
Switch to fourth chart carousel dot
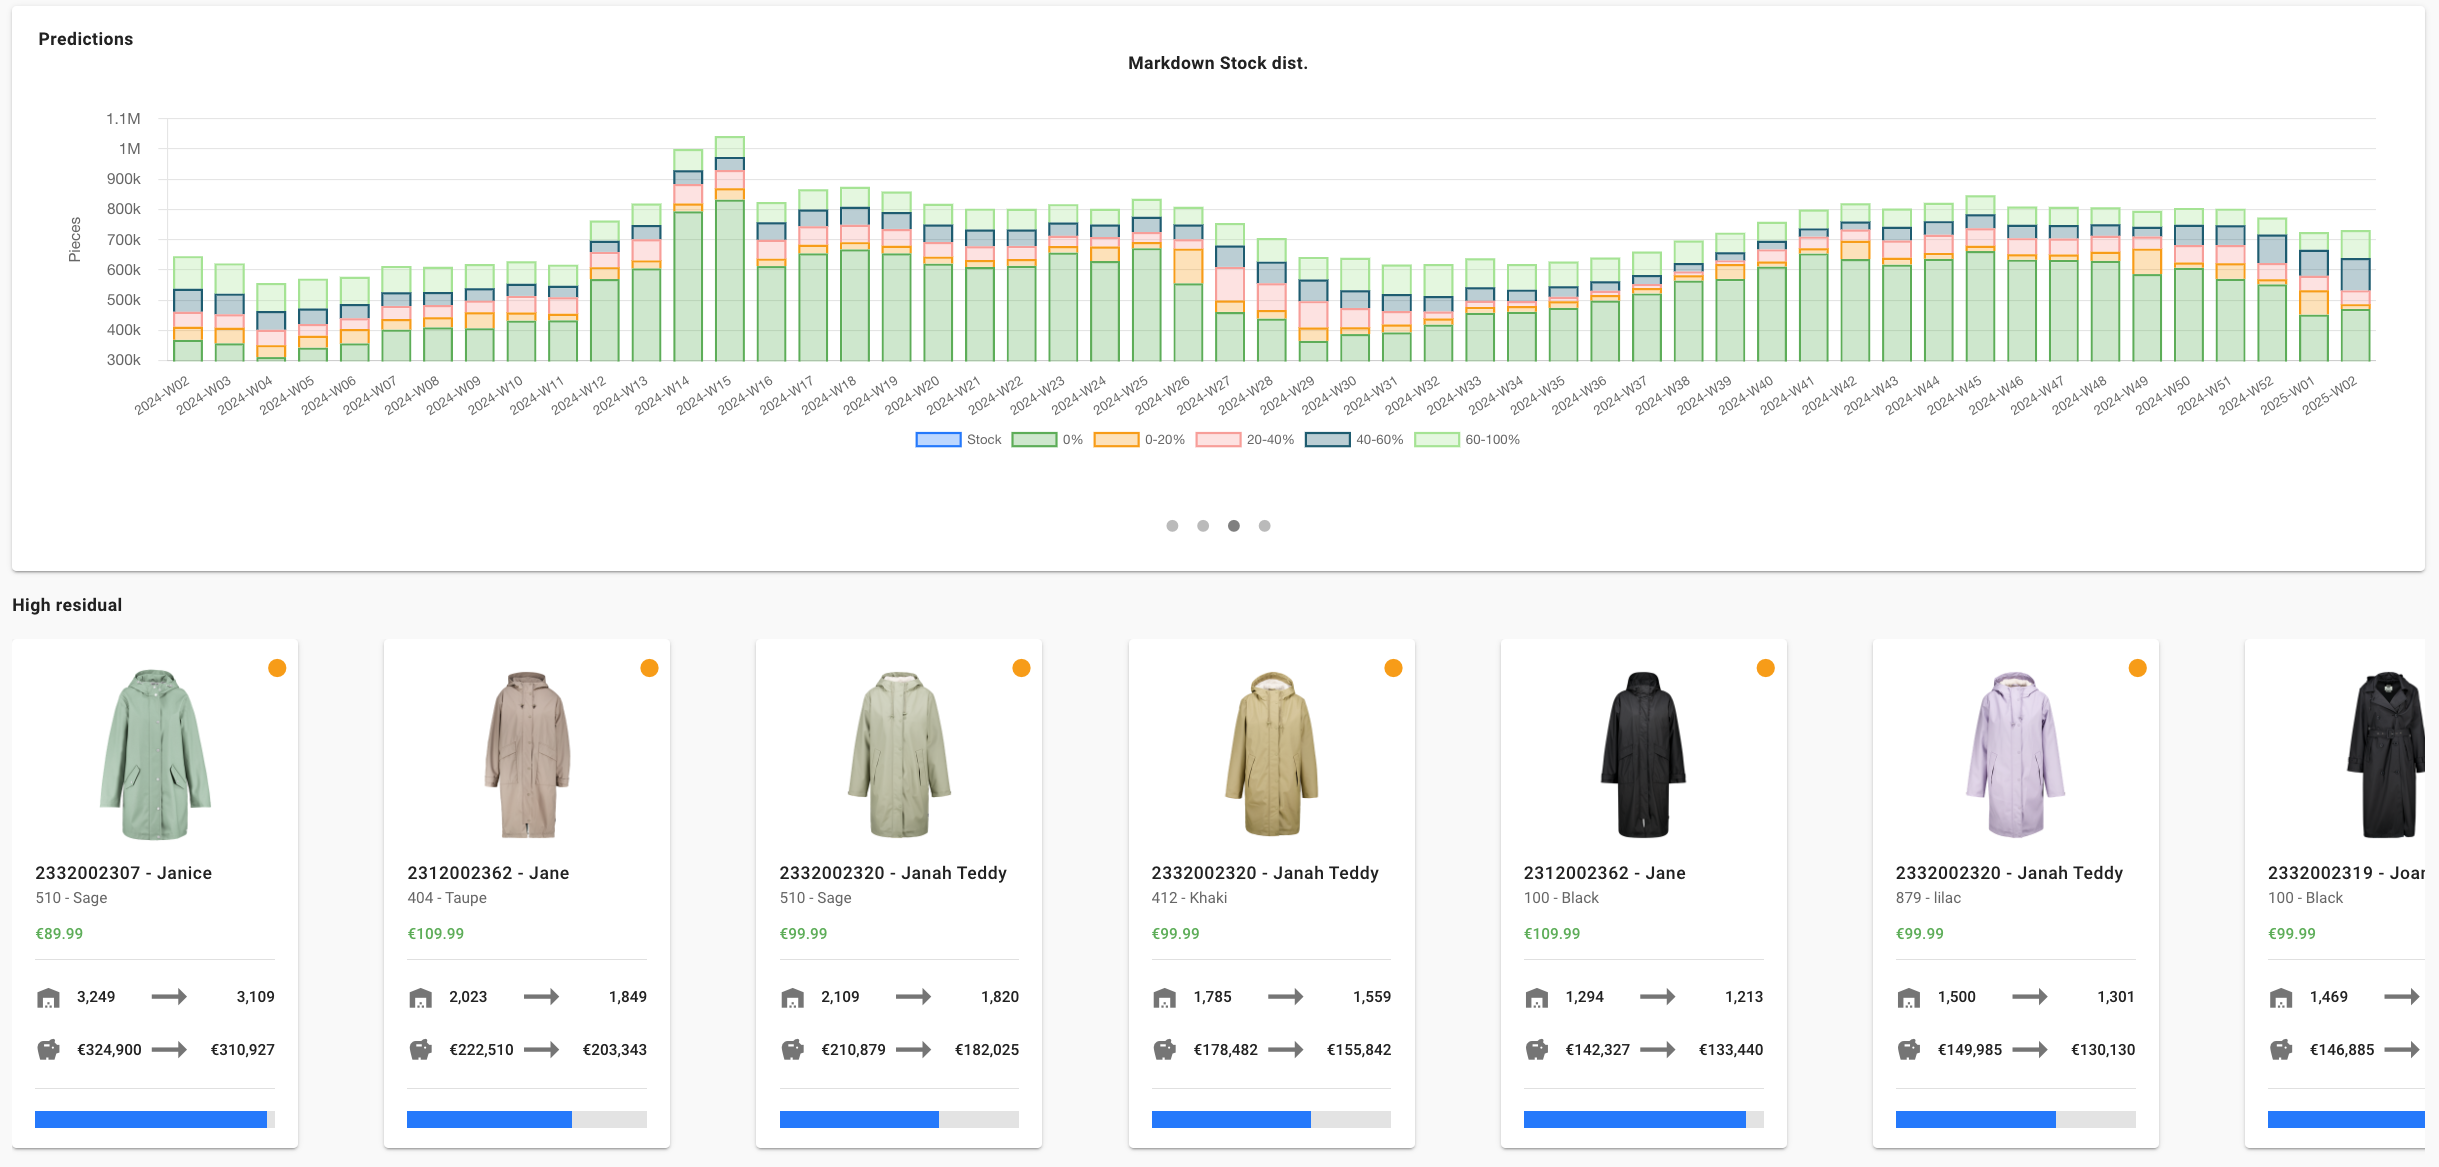click(x=1264, y=526)
